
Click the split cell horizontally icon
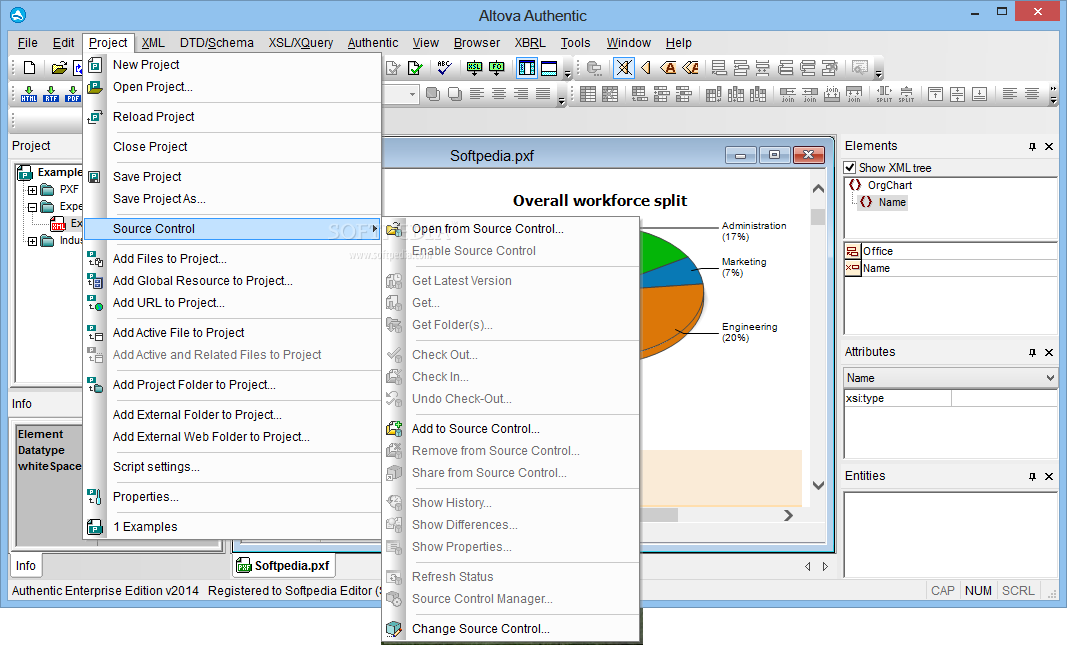pyautogui.click(x=884, y=94)
